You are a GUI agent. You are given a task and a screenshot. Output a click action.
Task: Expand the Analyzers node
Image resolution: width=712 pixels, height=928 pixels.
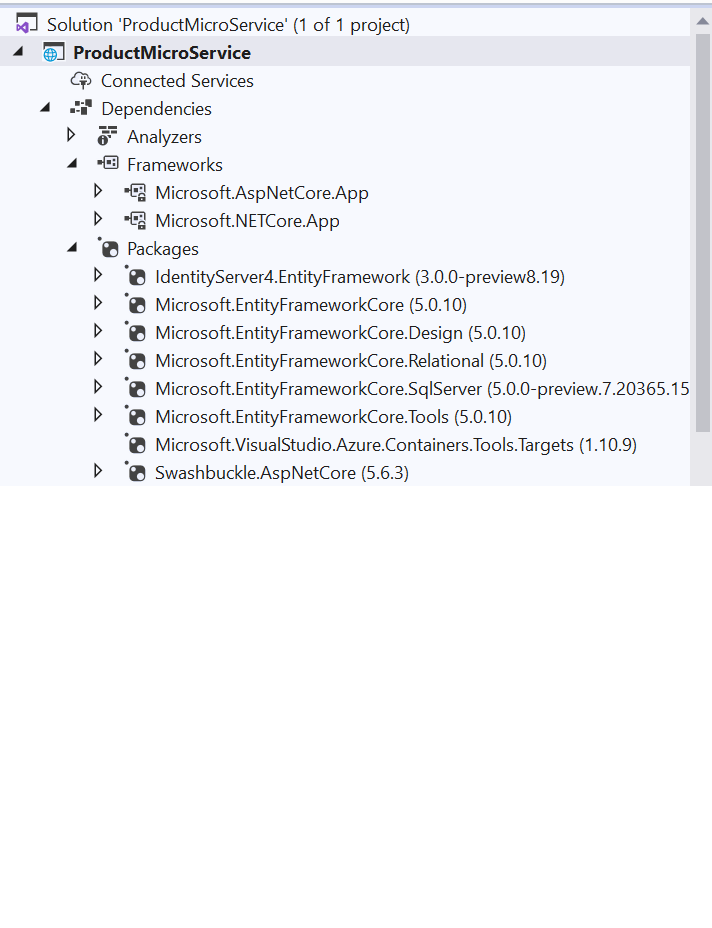click(x=70, y=136)
